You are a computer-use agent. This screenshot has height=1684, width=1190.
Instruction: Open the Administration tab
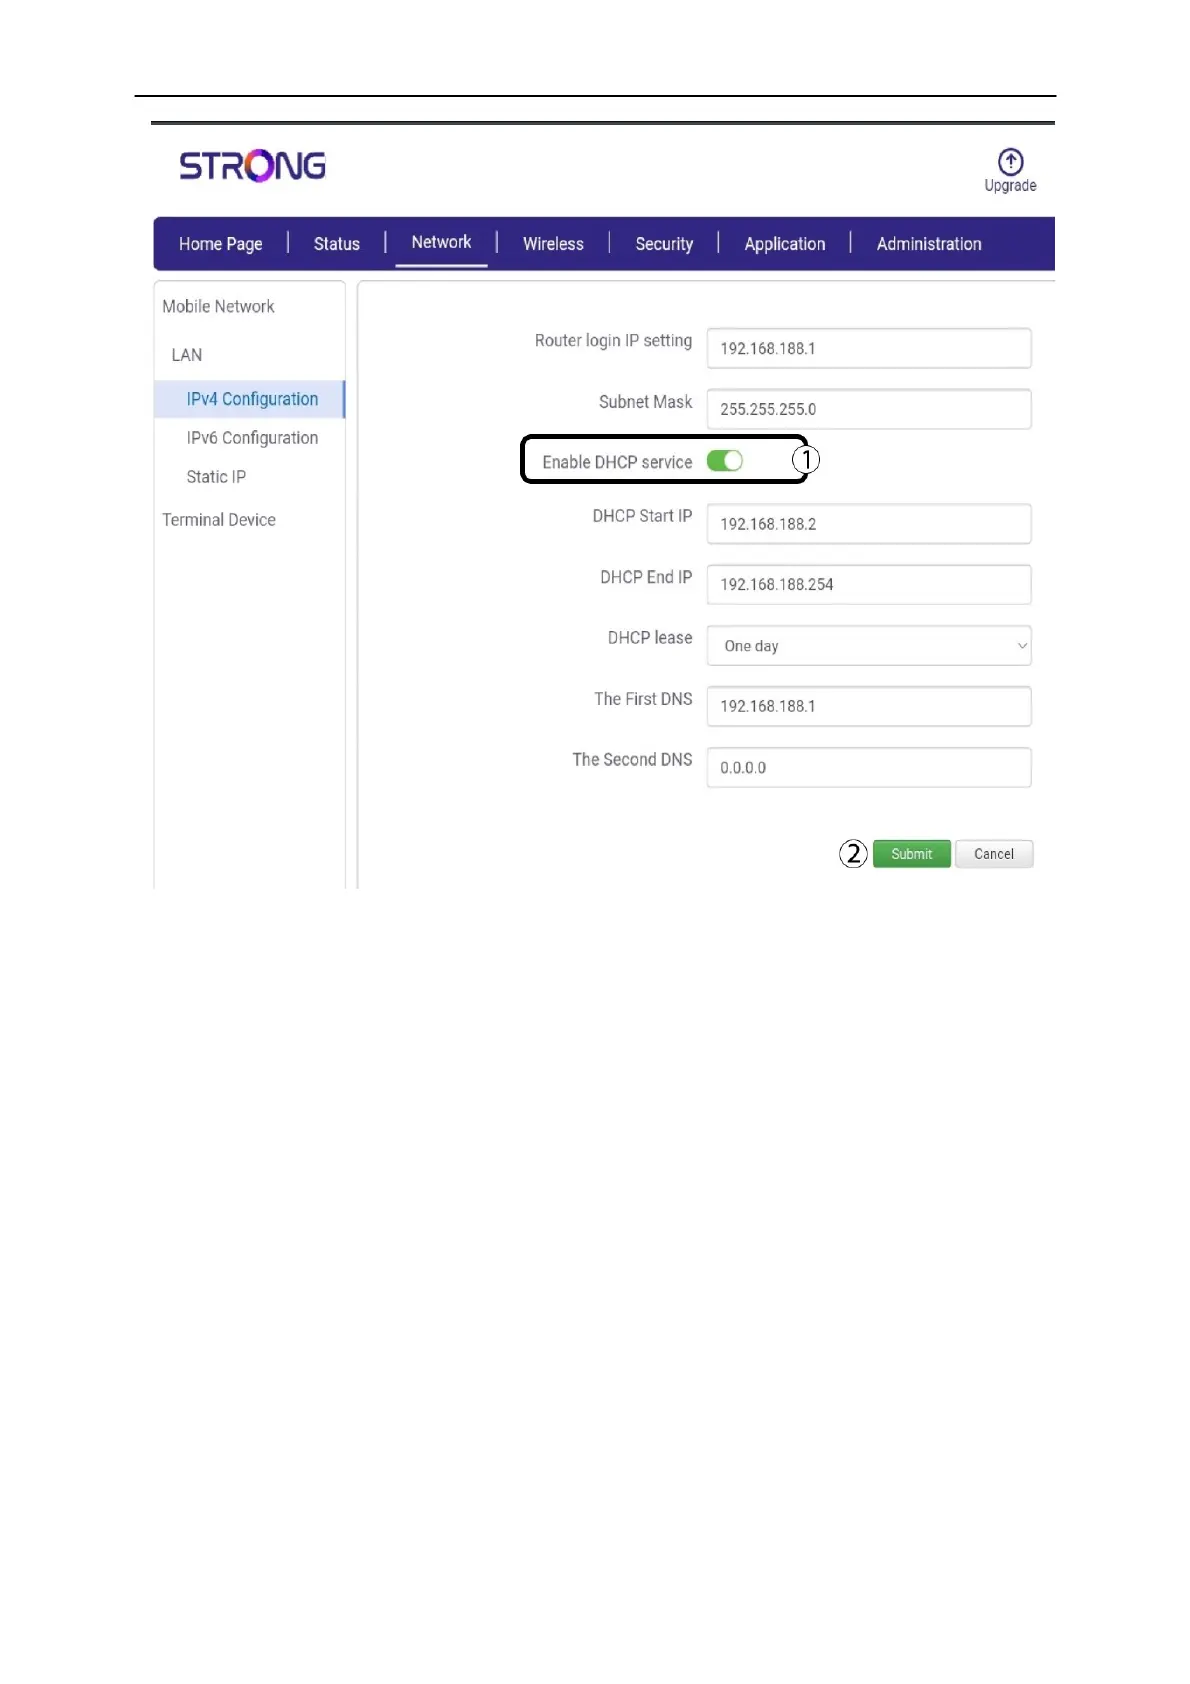pyautogui.click(x=929, y=244)
